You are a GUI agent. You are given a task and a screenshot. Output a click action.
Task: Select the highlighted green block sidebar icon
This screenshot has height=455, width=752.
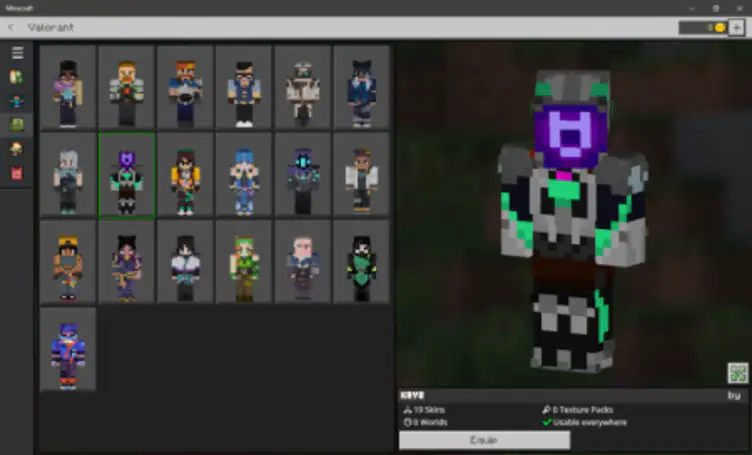[17, 125]
